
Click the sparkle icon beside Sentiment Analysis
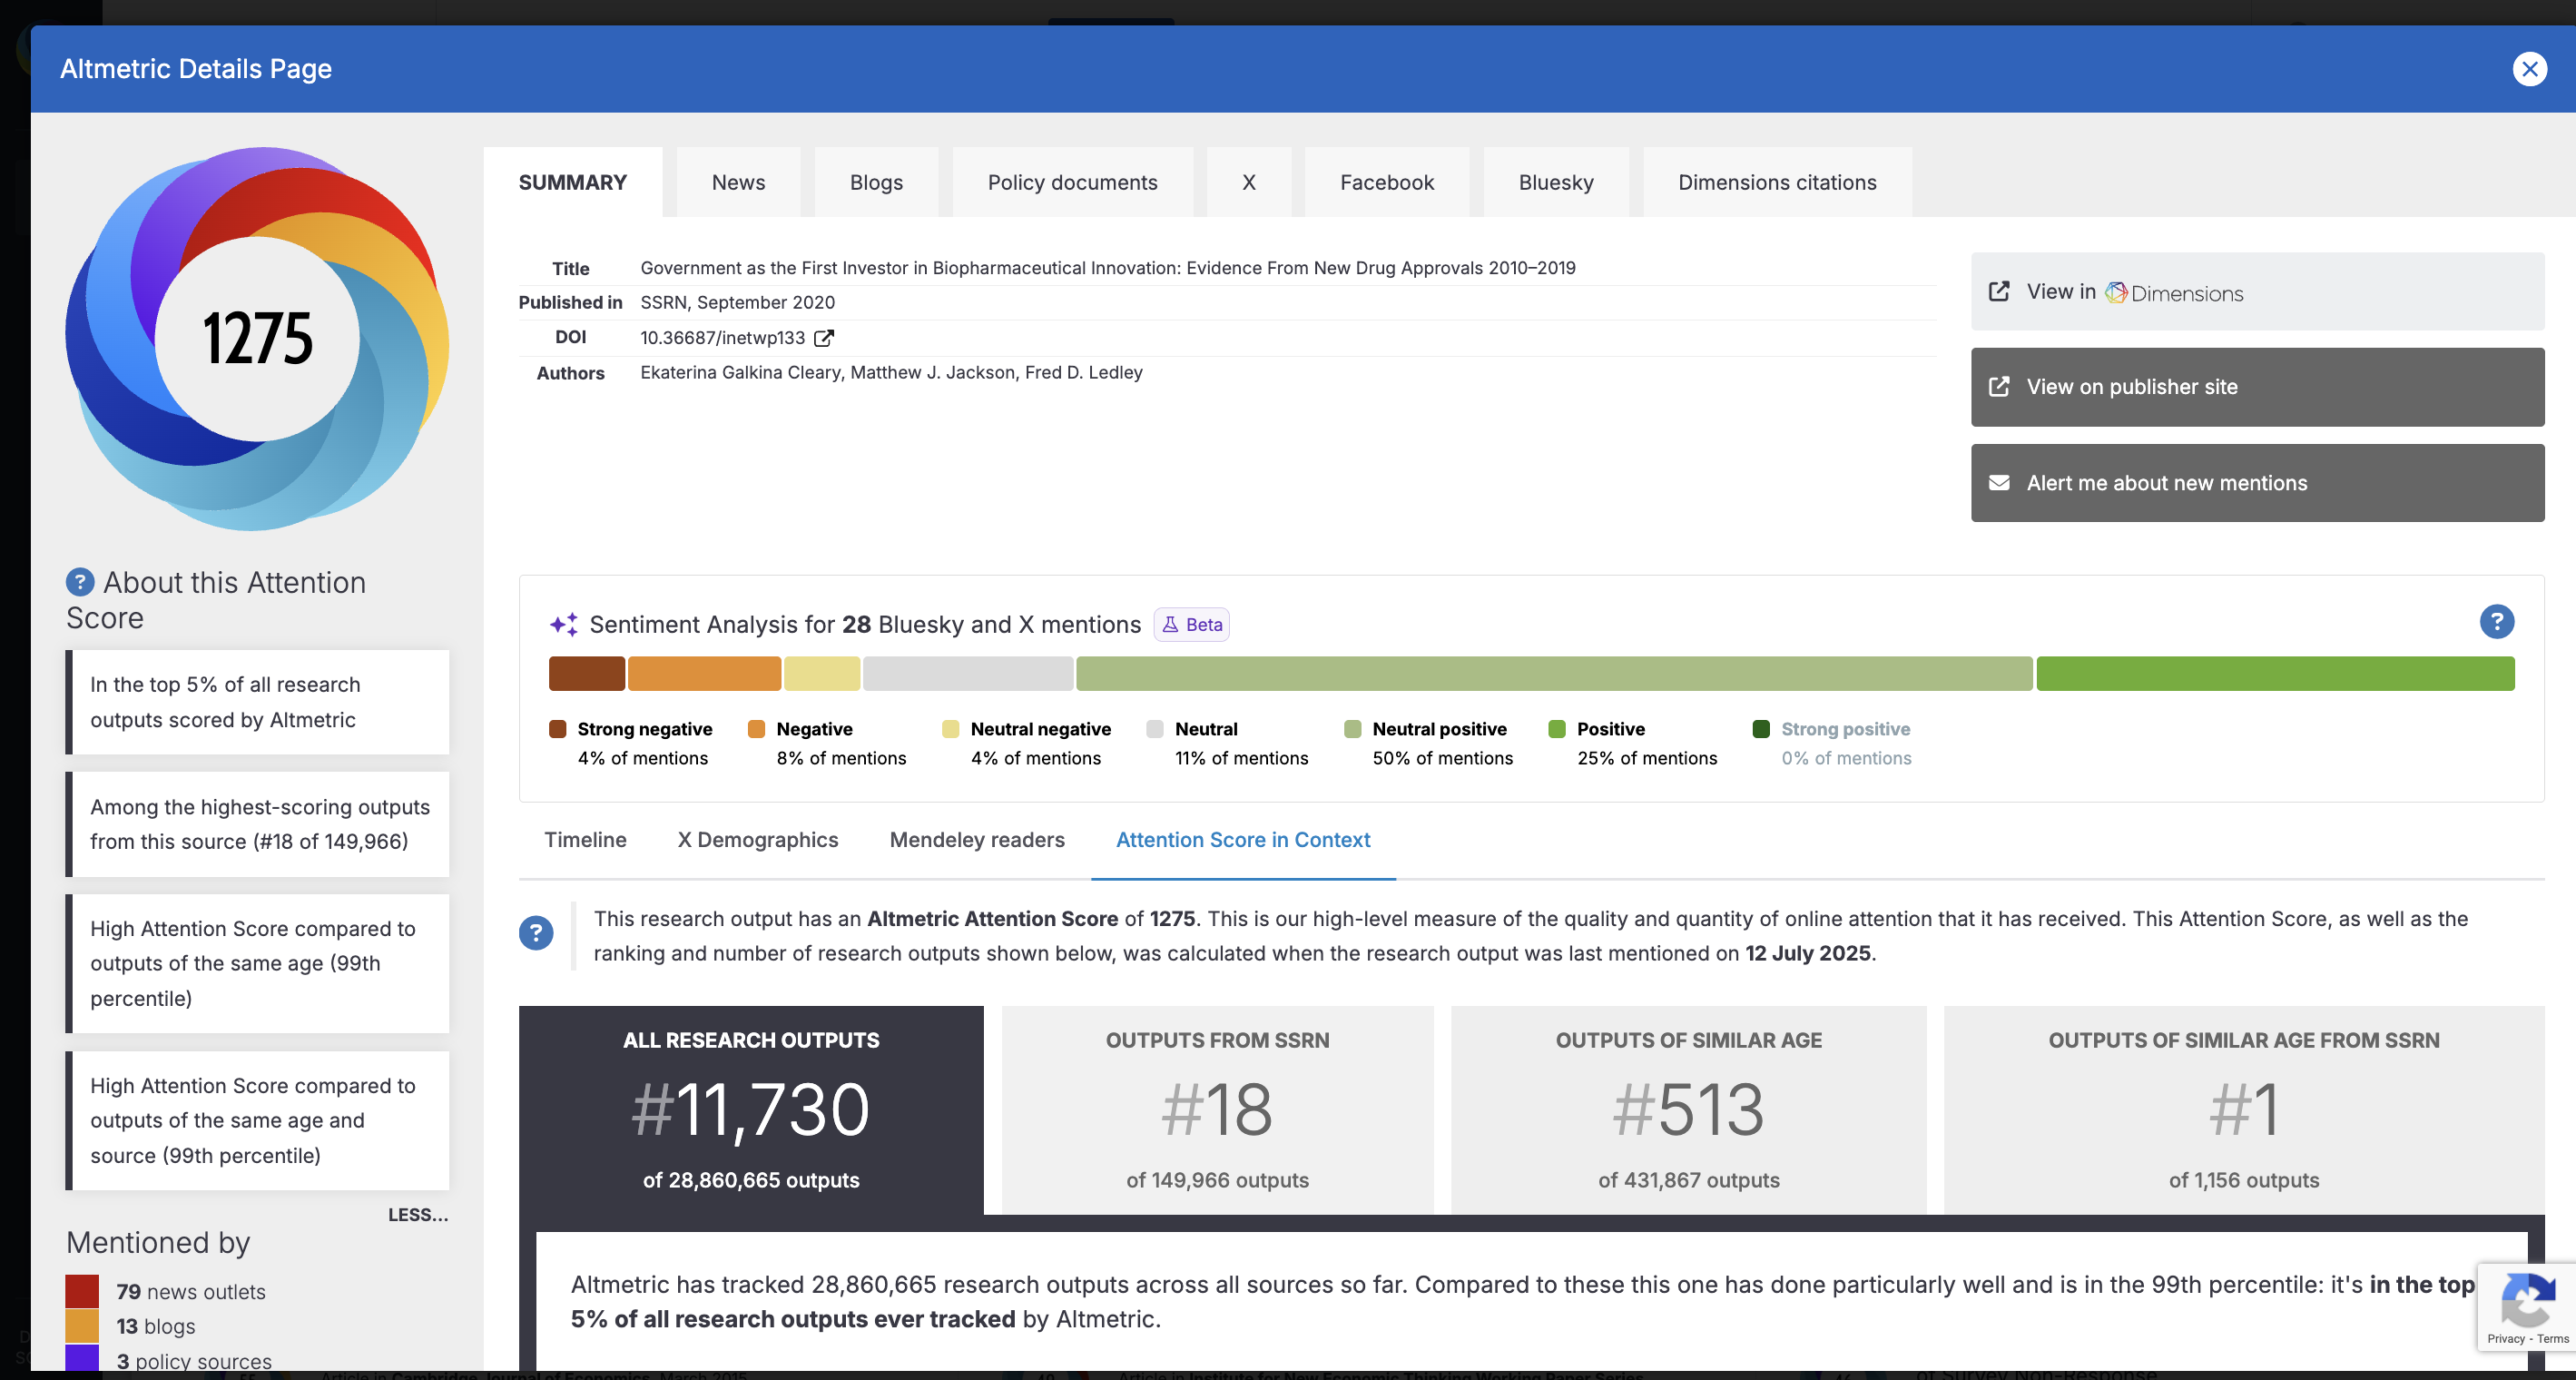[x=564, y=624]
